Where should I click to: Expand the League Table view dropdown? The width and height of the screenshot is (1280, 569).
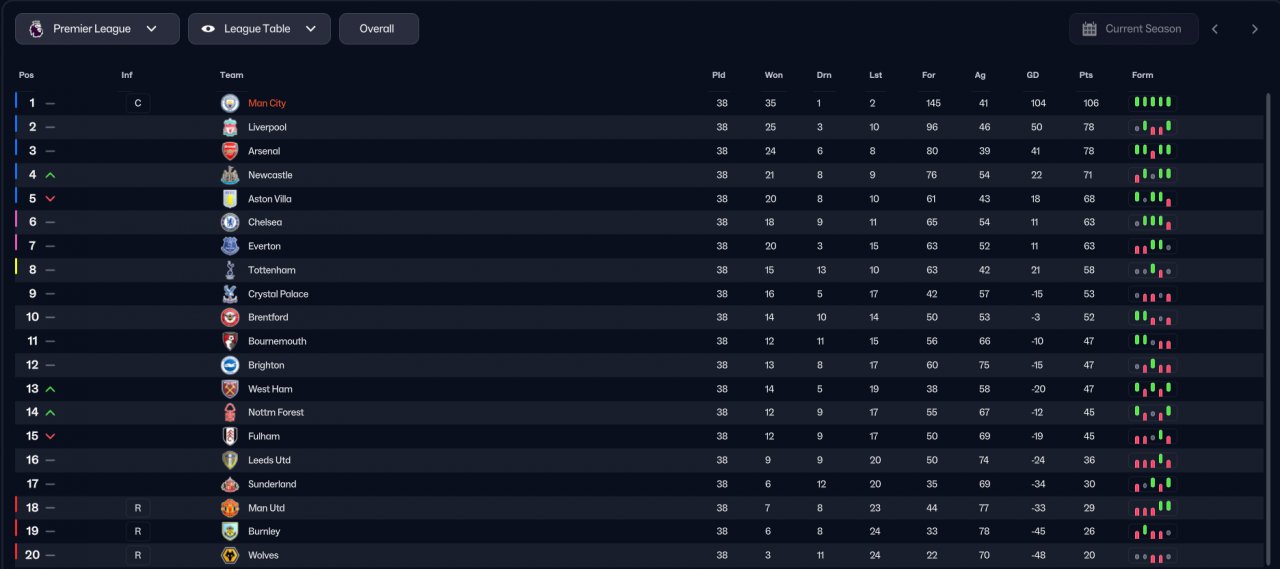coord(259,29)
